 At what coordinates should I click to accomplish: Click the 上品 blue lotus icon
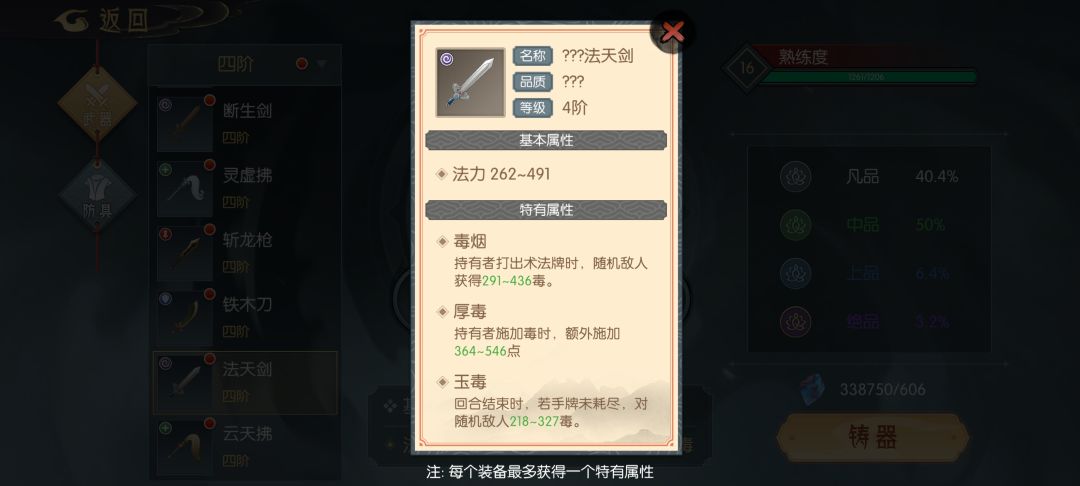[x=796, y=273]
